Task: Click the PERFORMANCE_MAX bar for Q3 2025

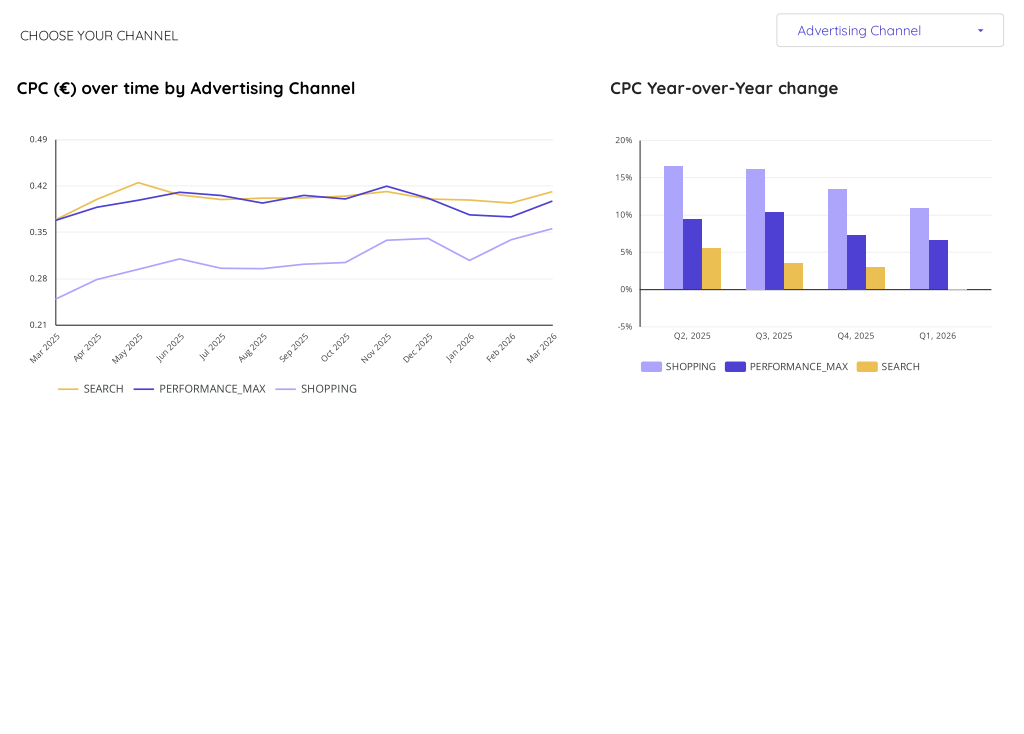Action: (774, 250)
